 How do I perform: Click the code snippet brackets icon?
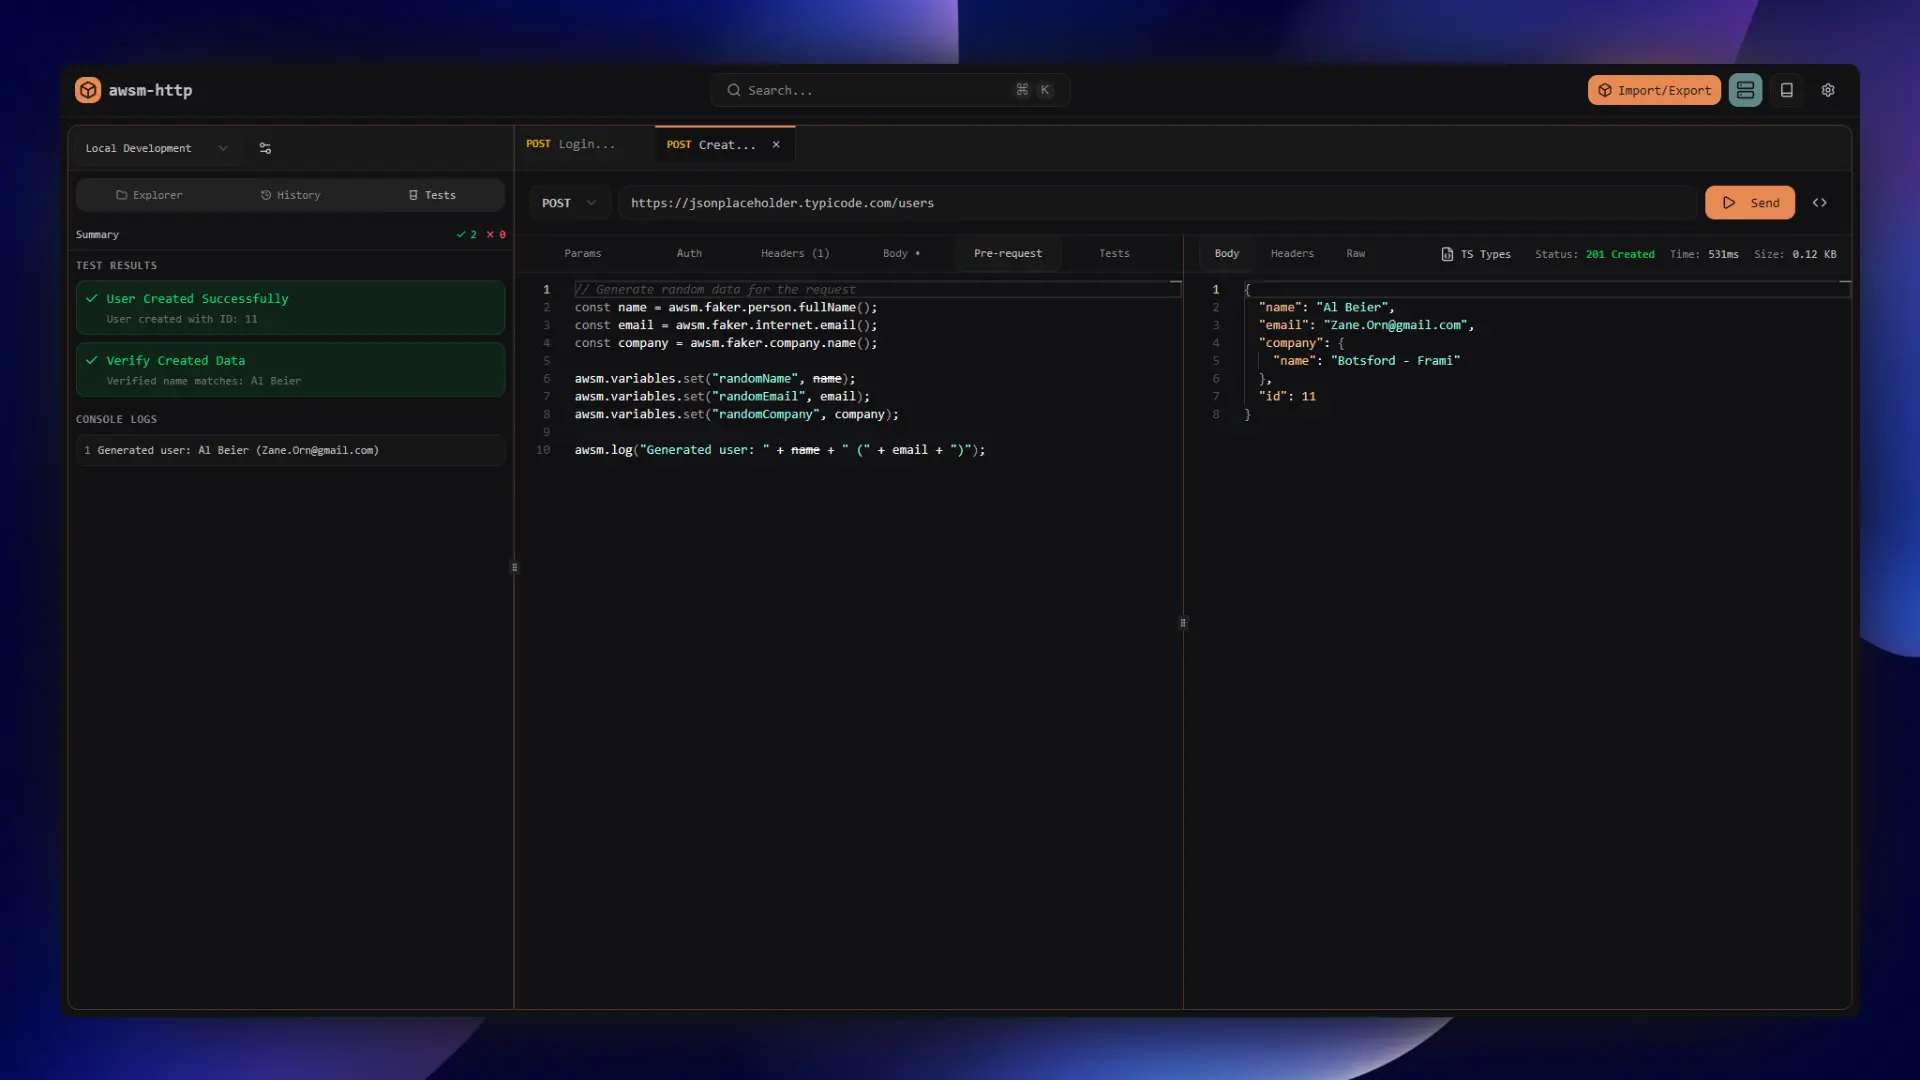(x=1820, y=203)
